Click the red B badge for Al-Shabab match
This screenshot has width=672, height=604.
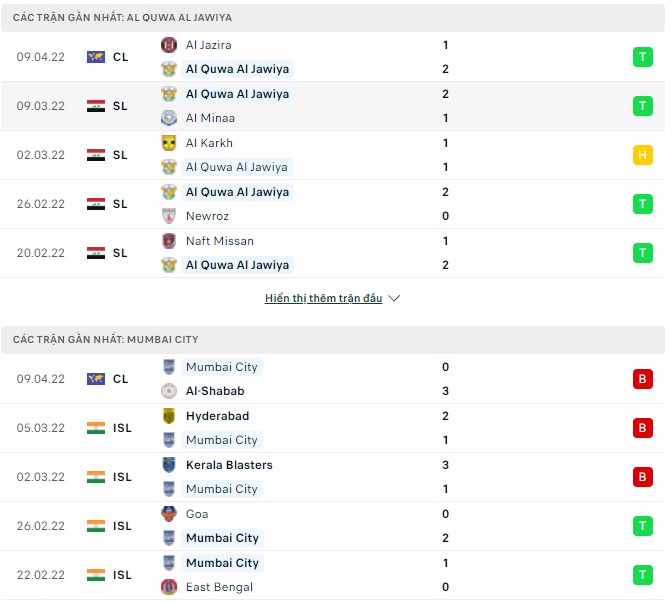[641, 379]
